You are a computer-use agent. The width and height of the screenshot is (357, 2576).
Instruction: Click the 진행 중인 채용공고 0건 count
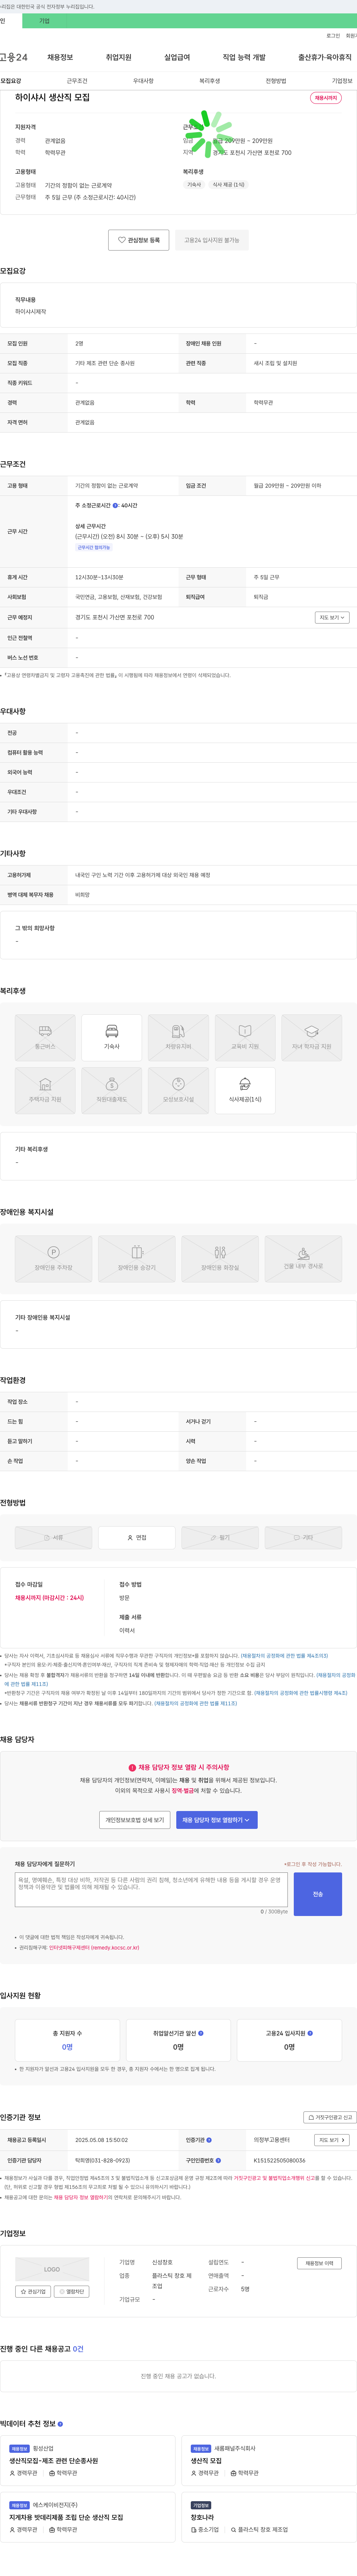(79, 2348)
